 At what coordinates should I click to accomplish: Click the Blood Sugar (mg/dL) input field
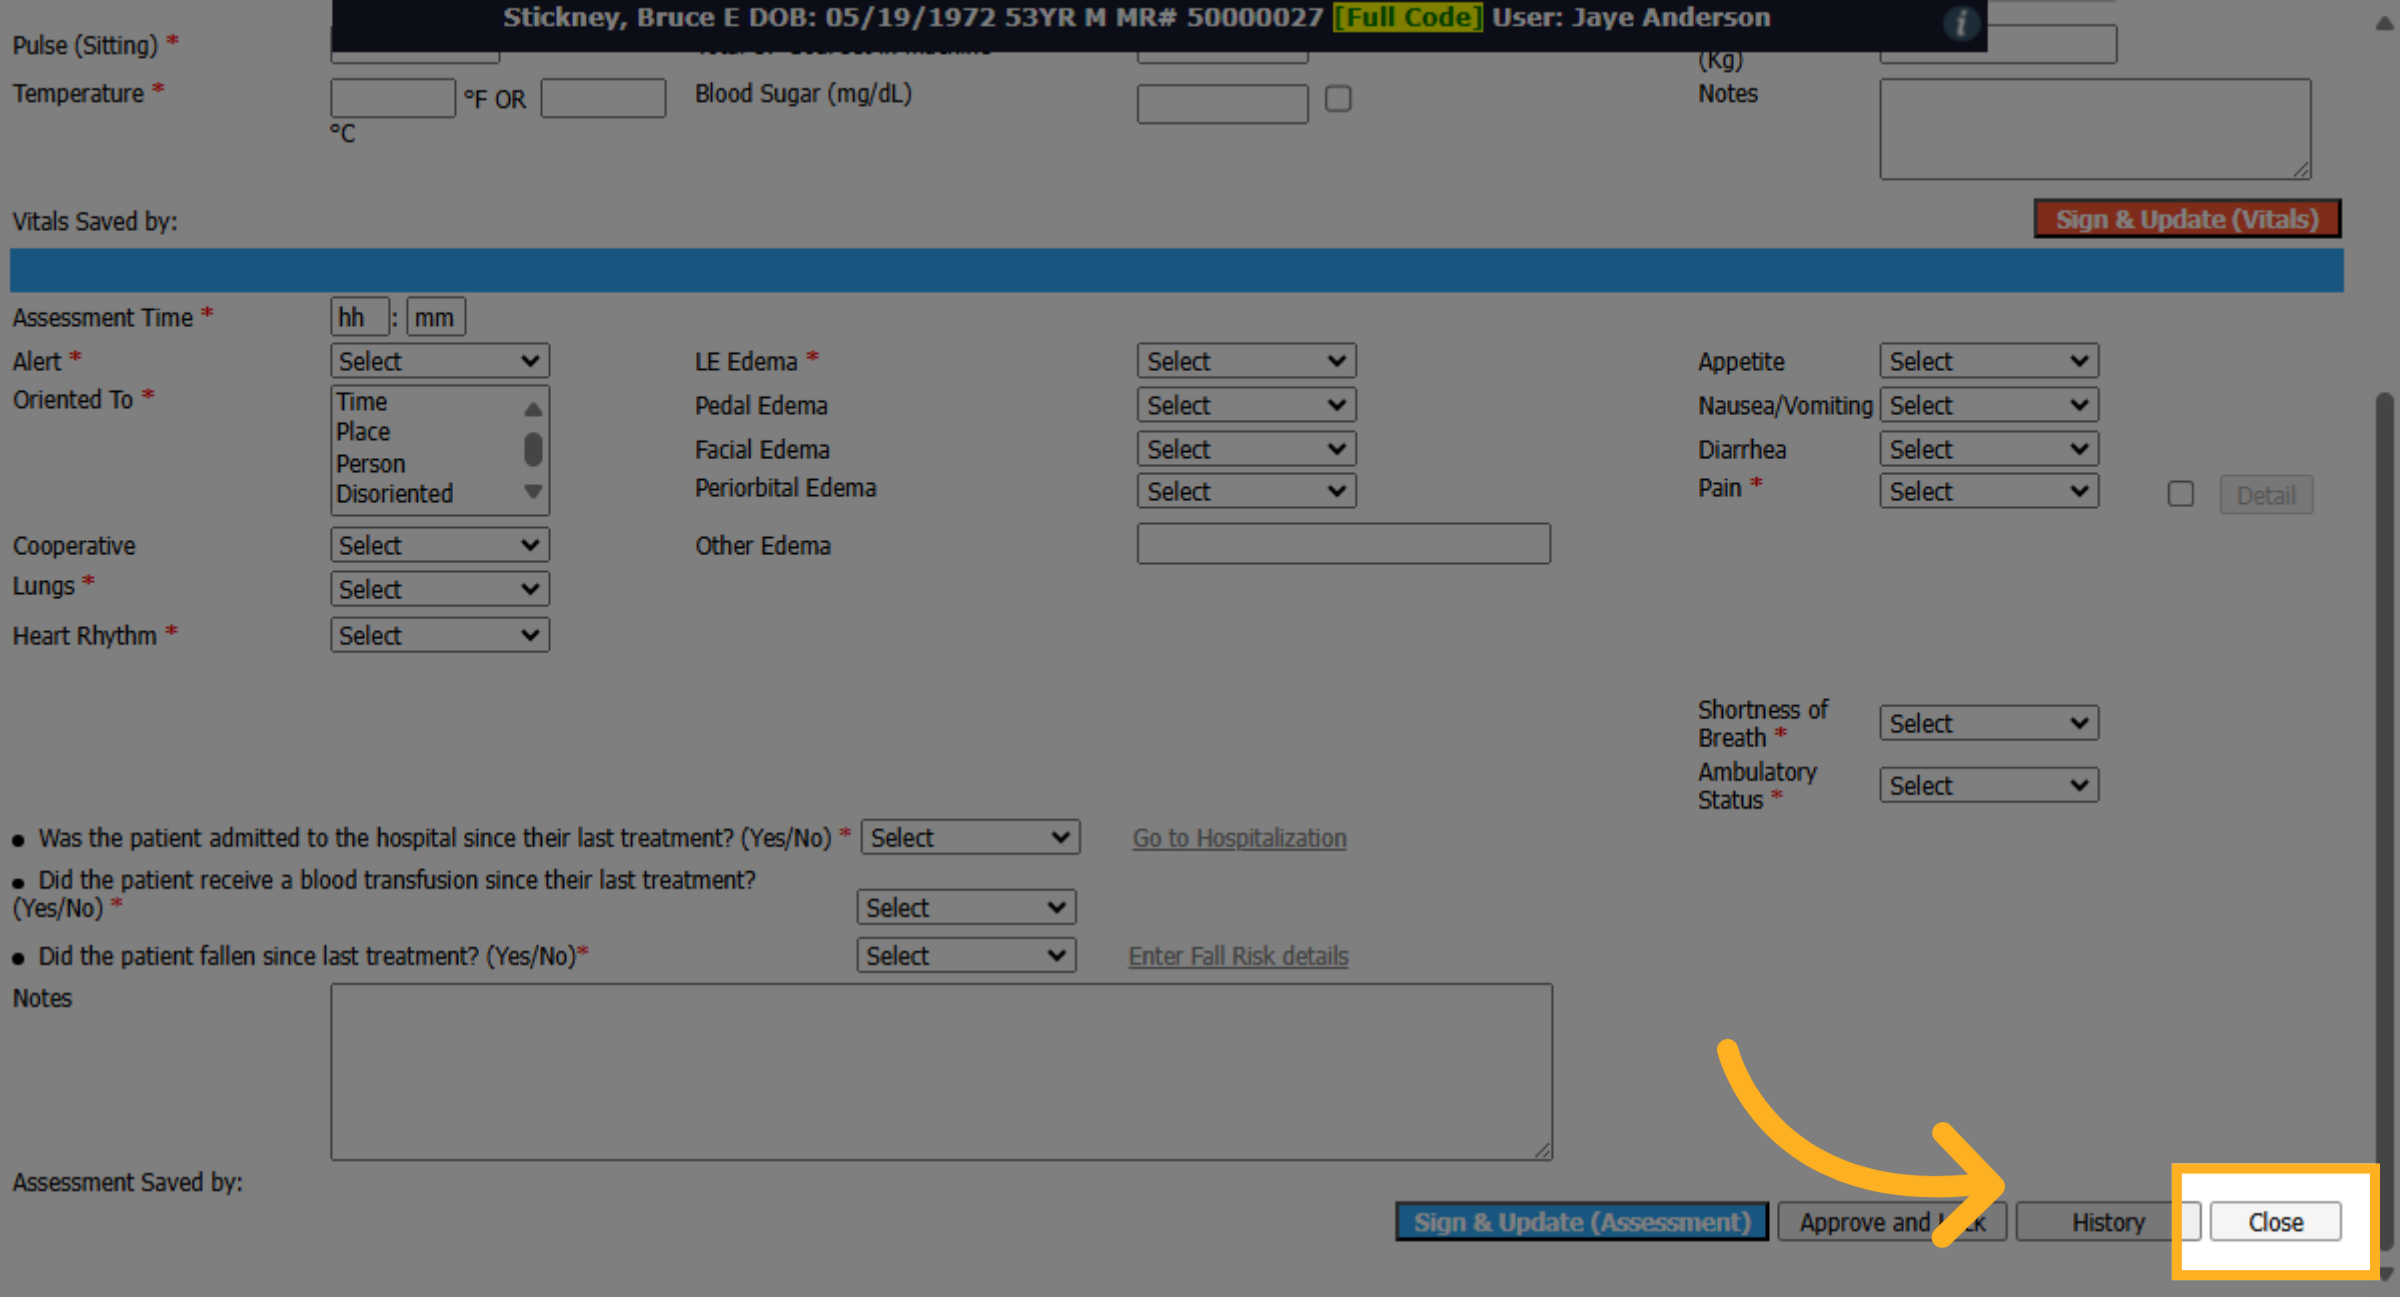[x=1222, y=104]
